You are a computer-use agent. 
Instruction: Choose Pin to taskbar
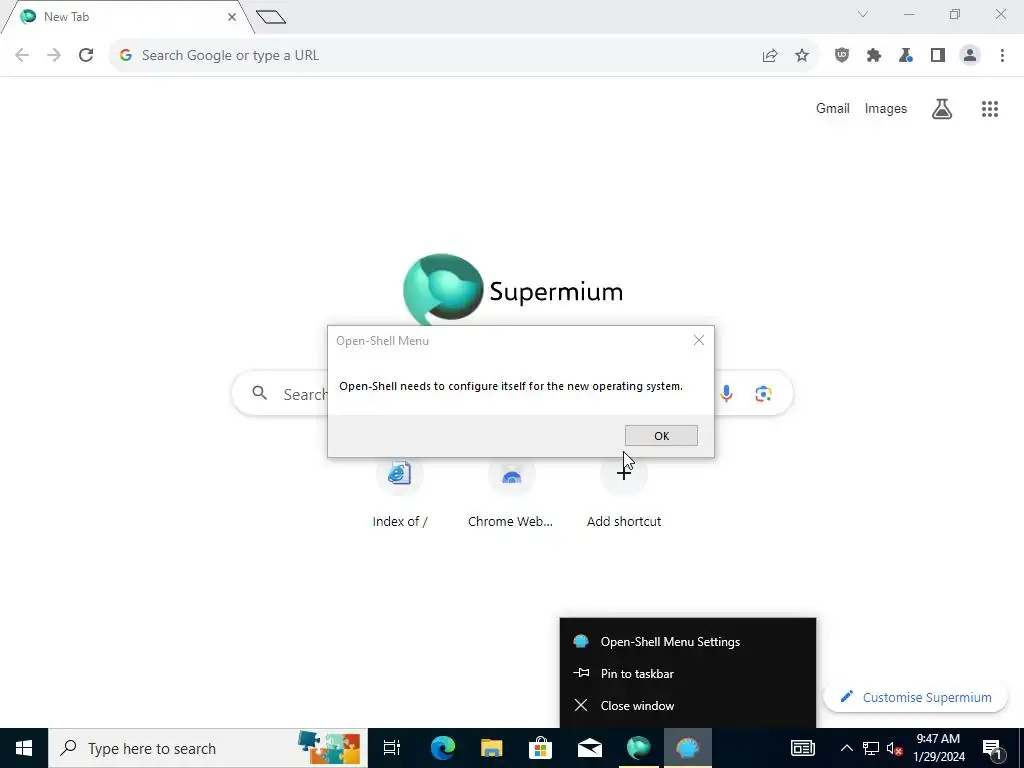coord(688,673)
